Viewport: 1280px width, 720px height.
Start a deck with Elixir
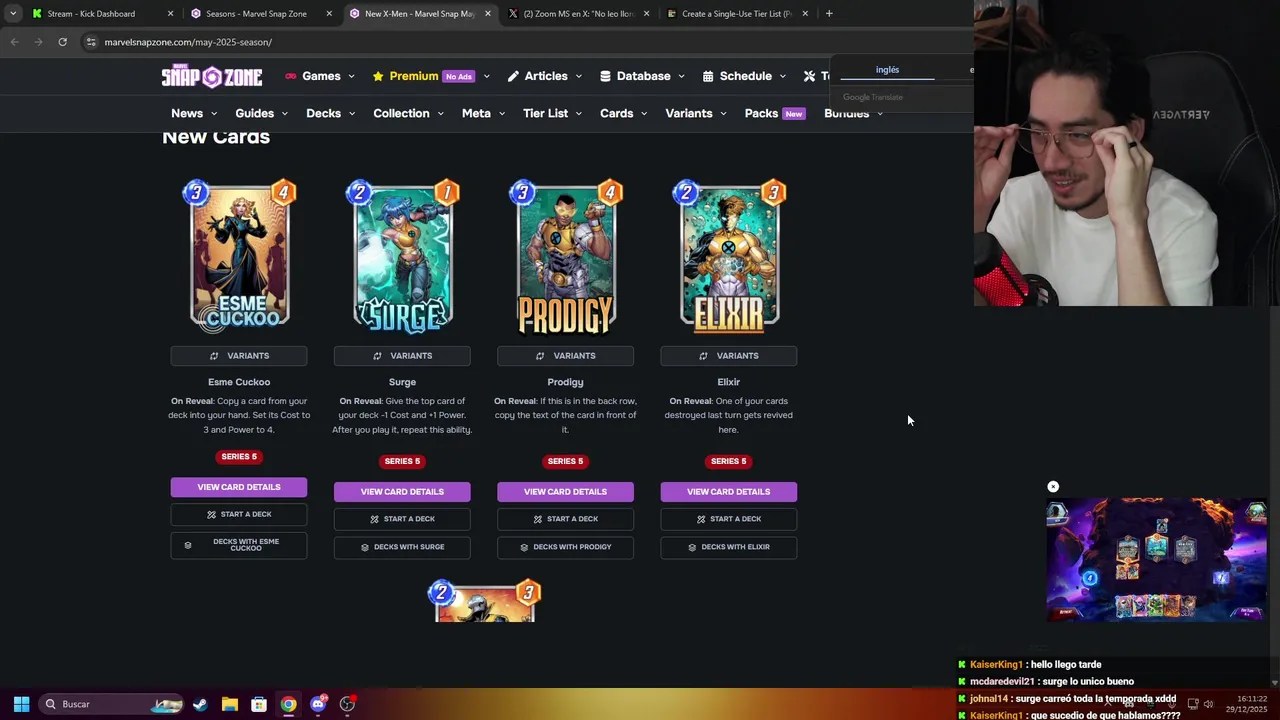[x=728, y=519]
